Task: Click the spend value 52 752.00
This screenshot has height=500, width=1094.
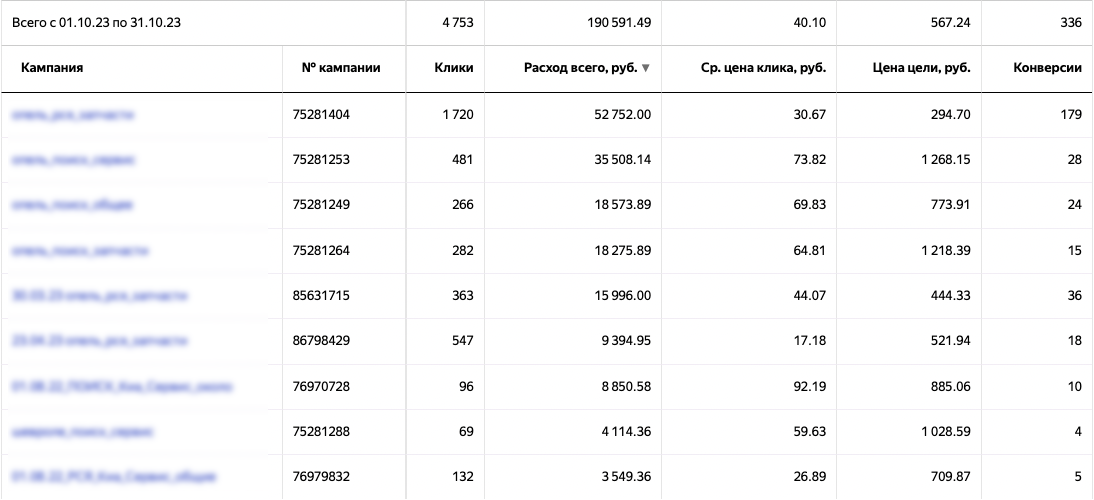Action: pyautogui.click(x=617, y=115)
